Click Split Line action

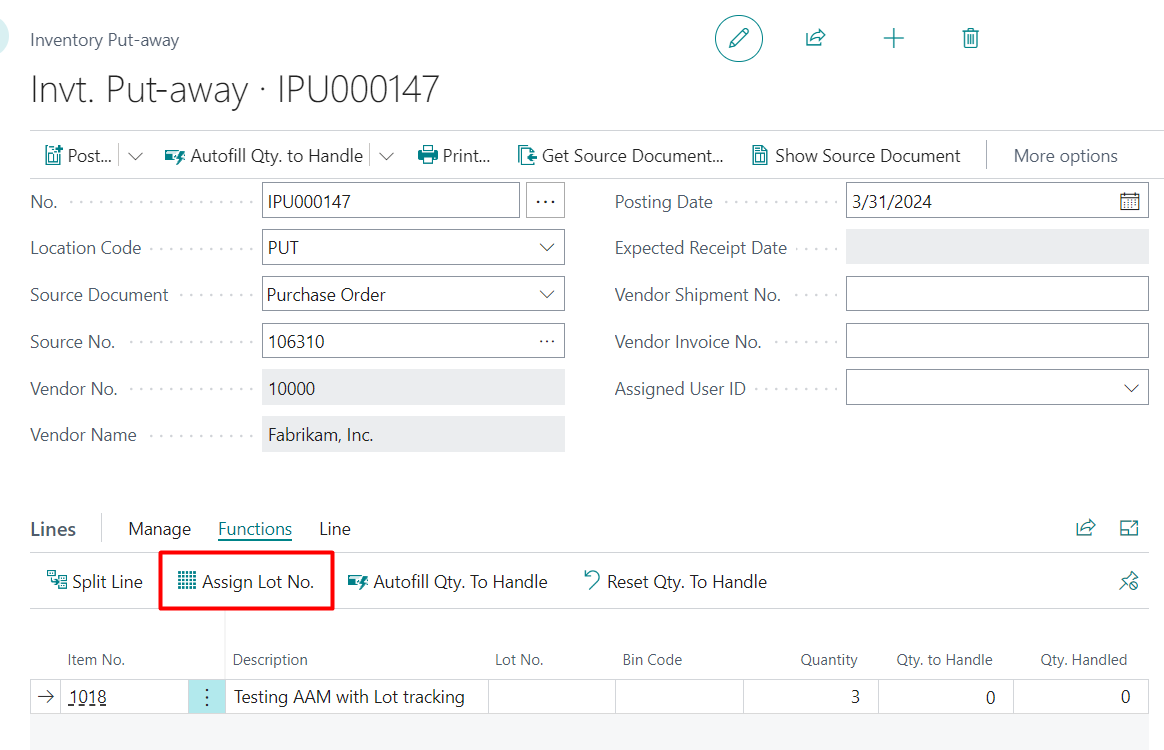[x=95, y=582]
